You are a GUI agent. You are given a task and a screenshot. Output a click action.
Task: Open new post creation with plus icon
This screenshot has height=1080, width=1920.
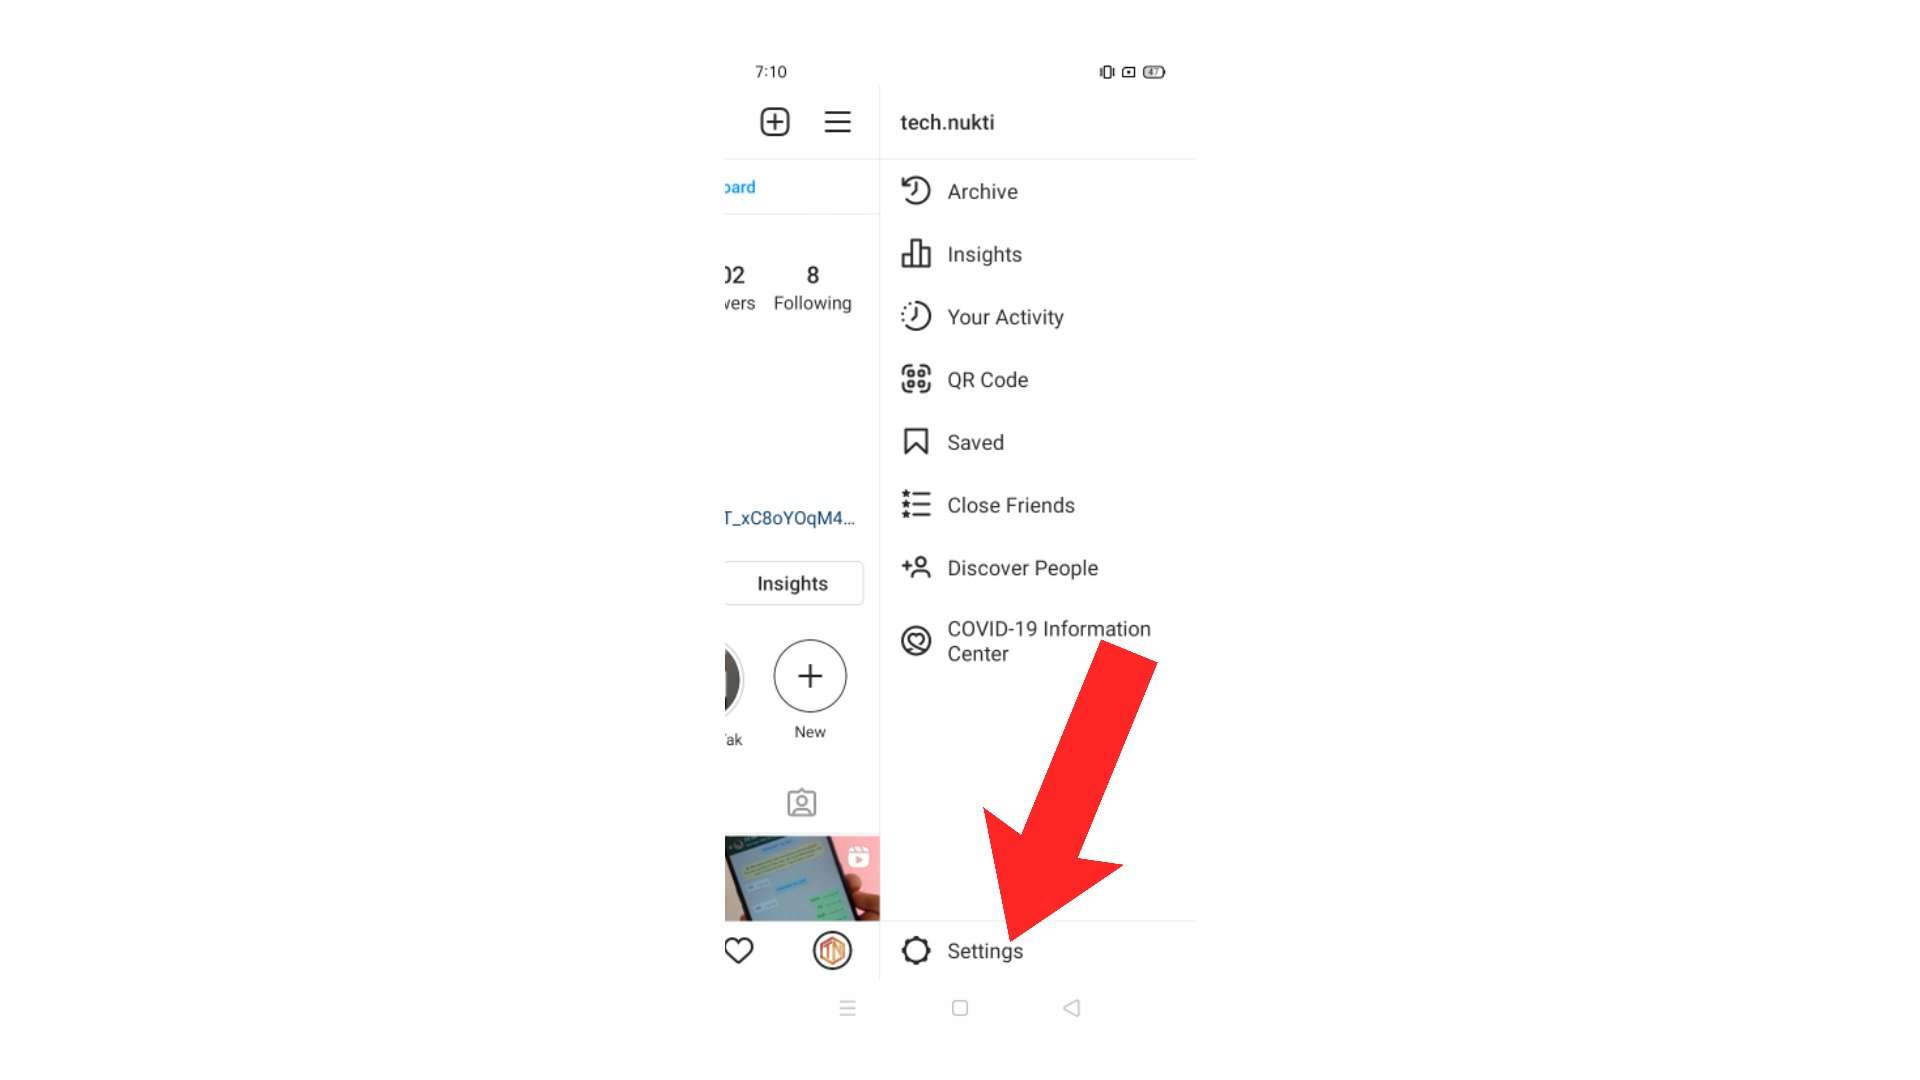(774, 121)
